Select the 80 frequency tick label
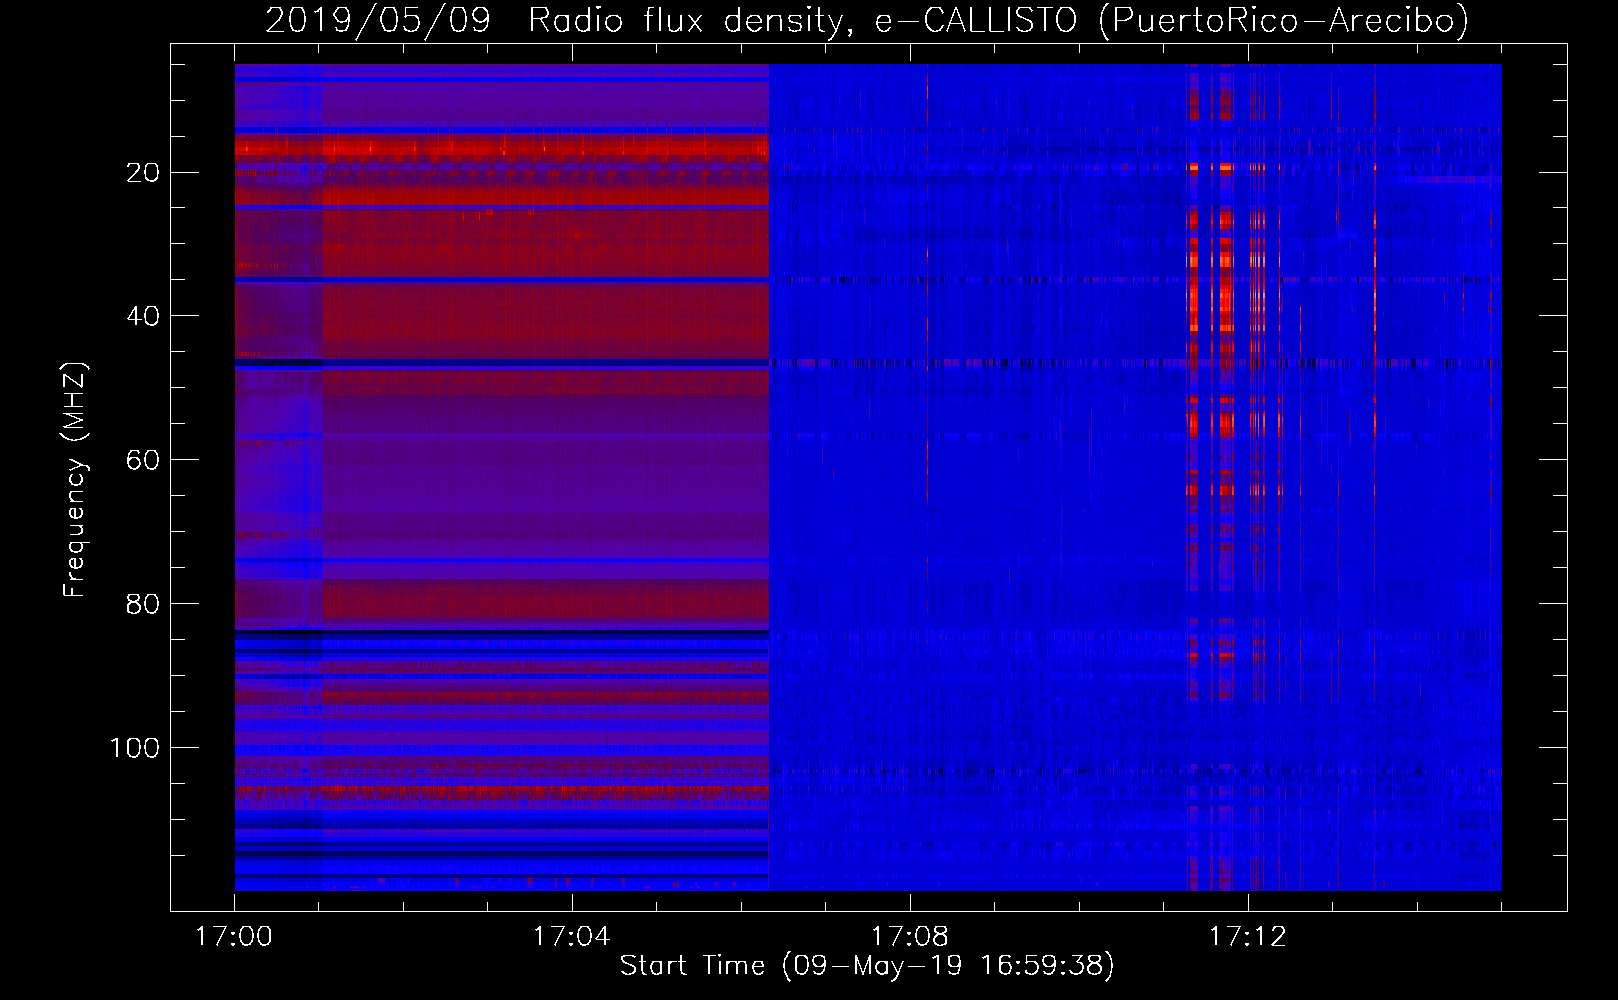Image resolution: width=1618 pixels, height=1000 pixels. click(x=143, y=605)
